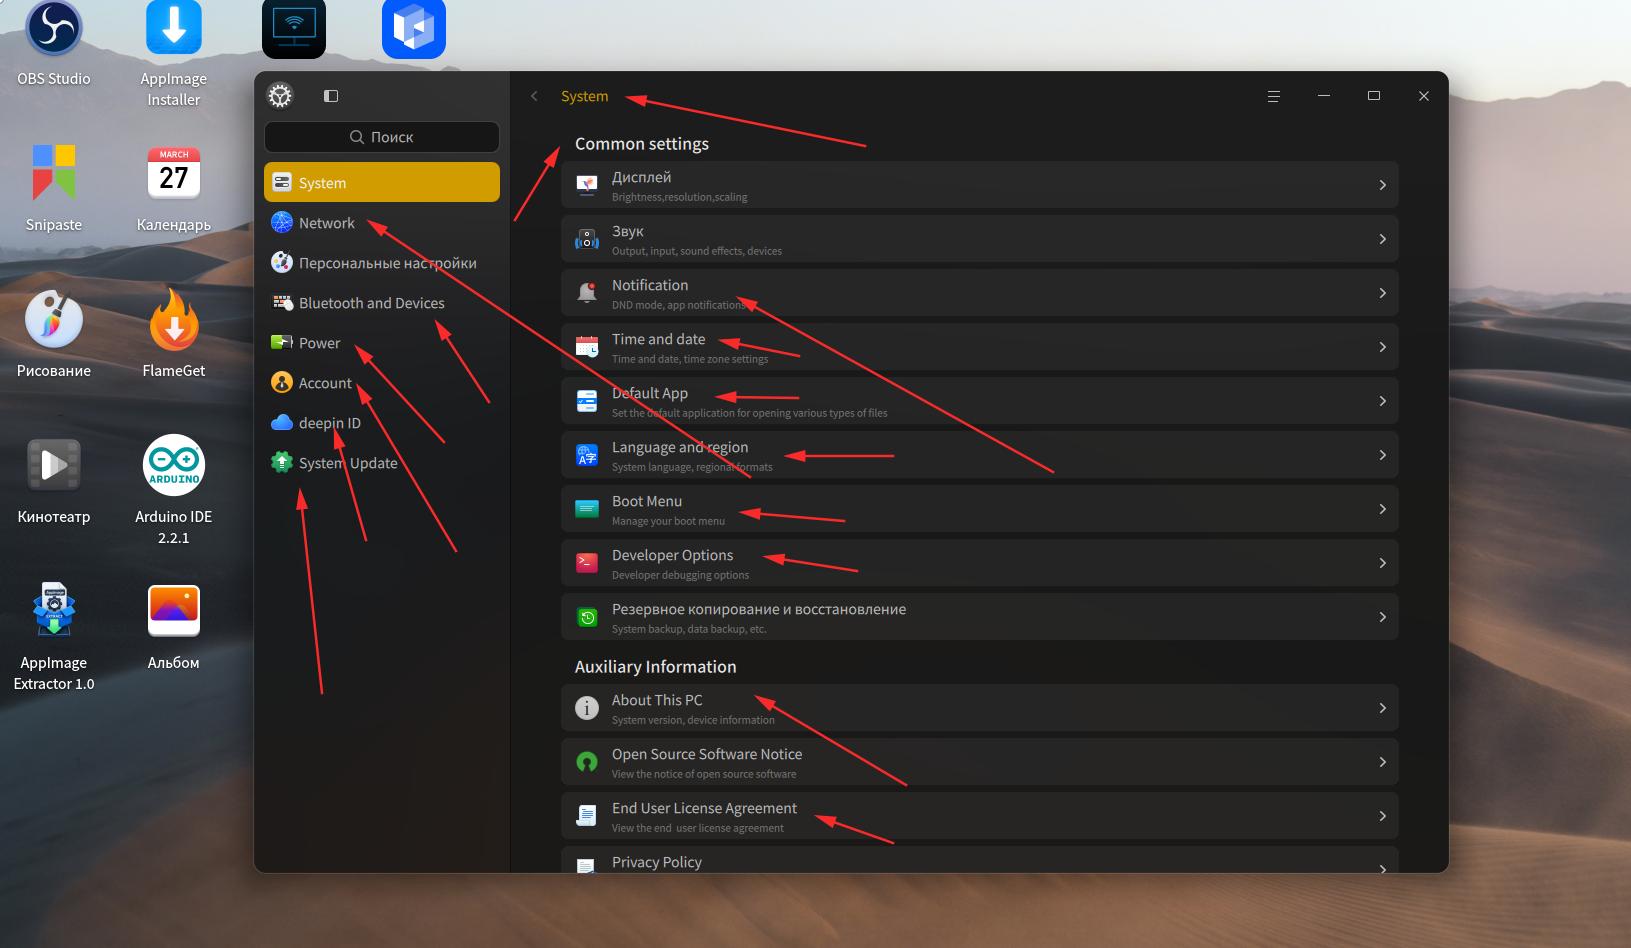This screenshot has height=948, width=1631.
Task: Open the Календарь desktop icon
Action: pyautogui.click(x=174, y=188)
